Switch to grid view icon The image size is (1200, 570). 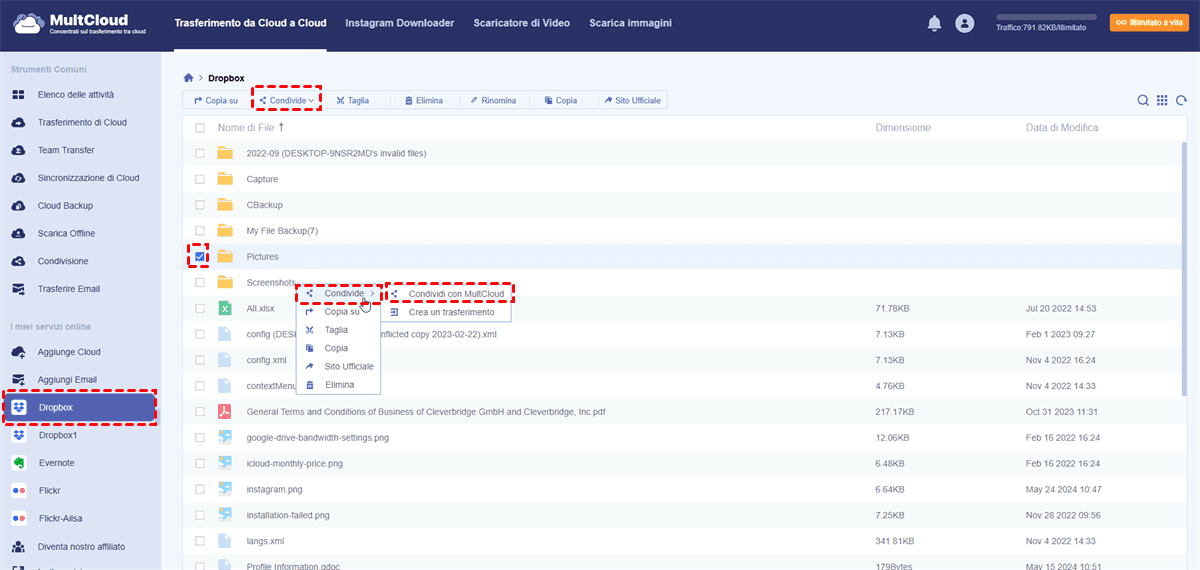click(1162, 100)
